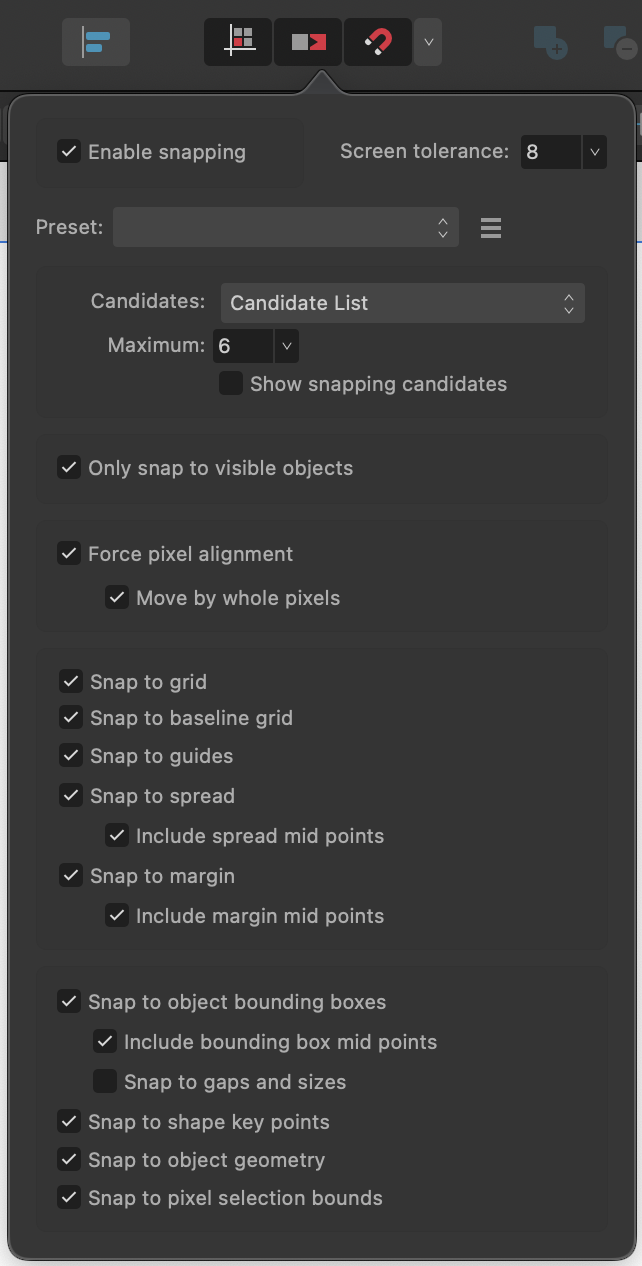This screenshot has width=642, height=1266.
Task: Select the snapping magnet toolbar icon
Action: click(377, 42)
